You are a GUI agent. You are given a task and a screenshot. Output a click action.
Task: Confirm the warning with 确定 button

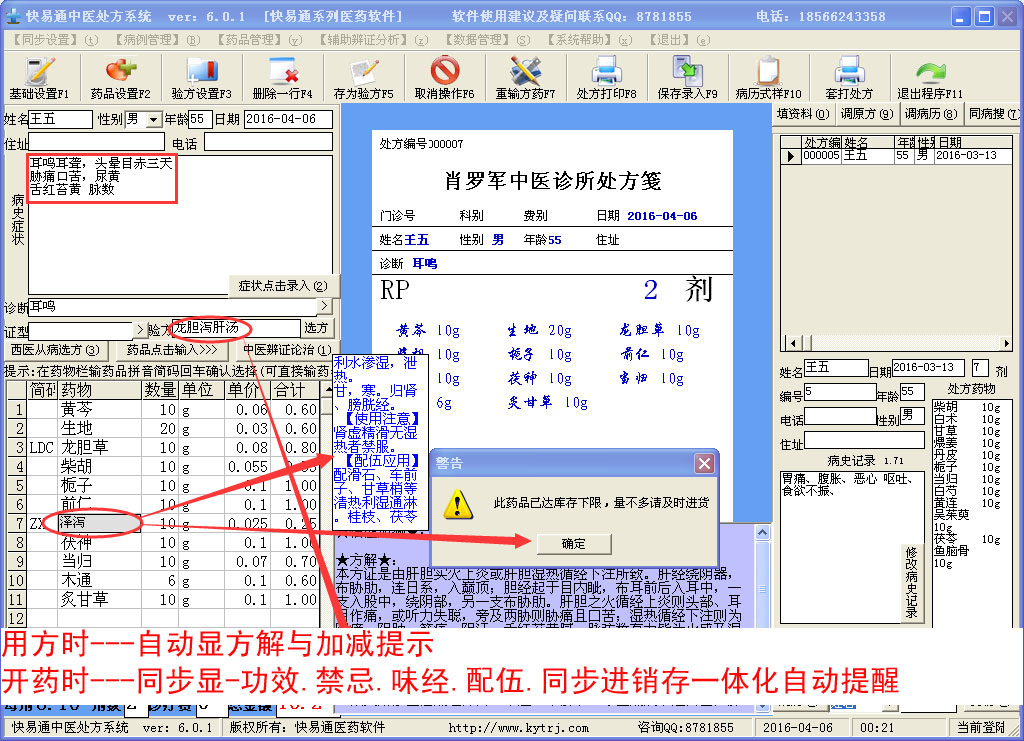pos(574,543)
